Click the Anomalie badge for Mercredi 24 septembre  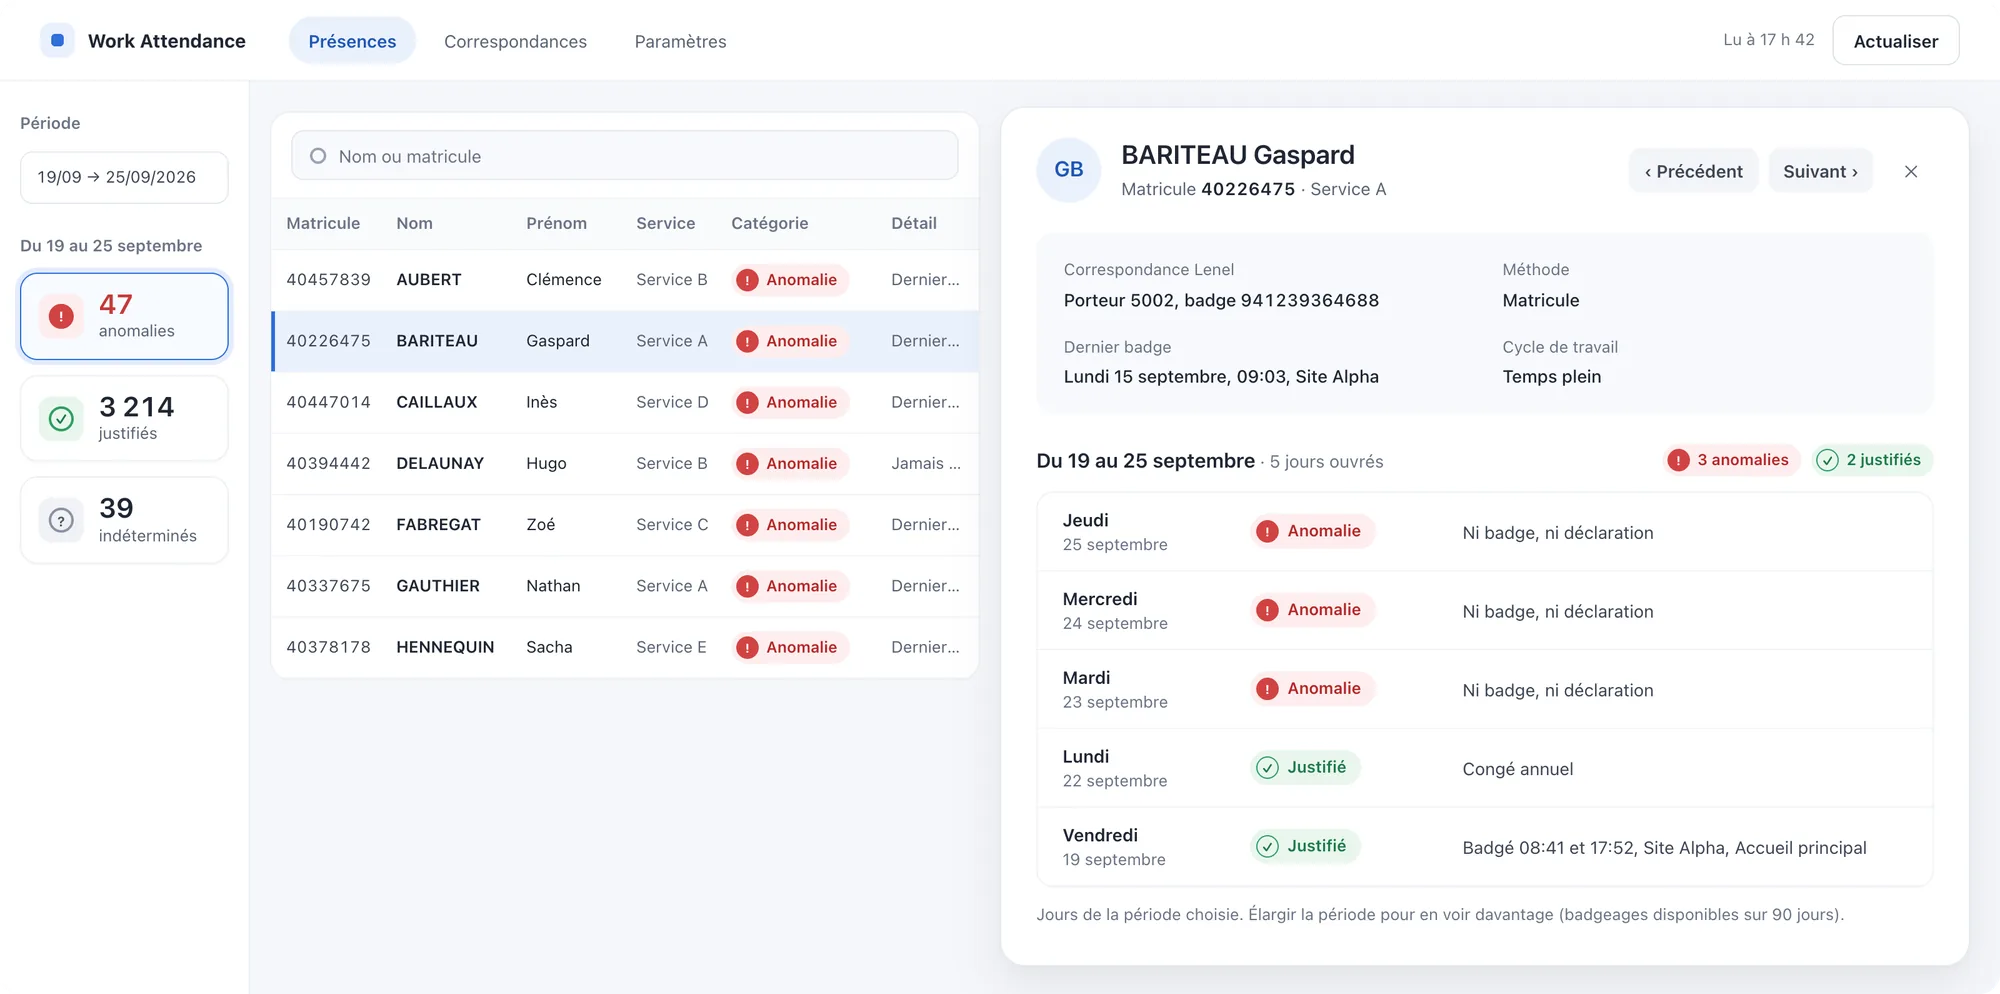pos(1312,610)
